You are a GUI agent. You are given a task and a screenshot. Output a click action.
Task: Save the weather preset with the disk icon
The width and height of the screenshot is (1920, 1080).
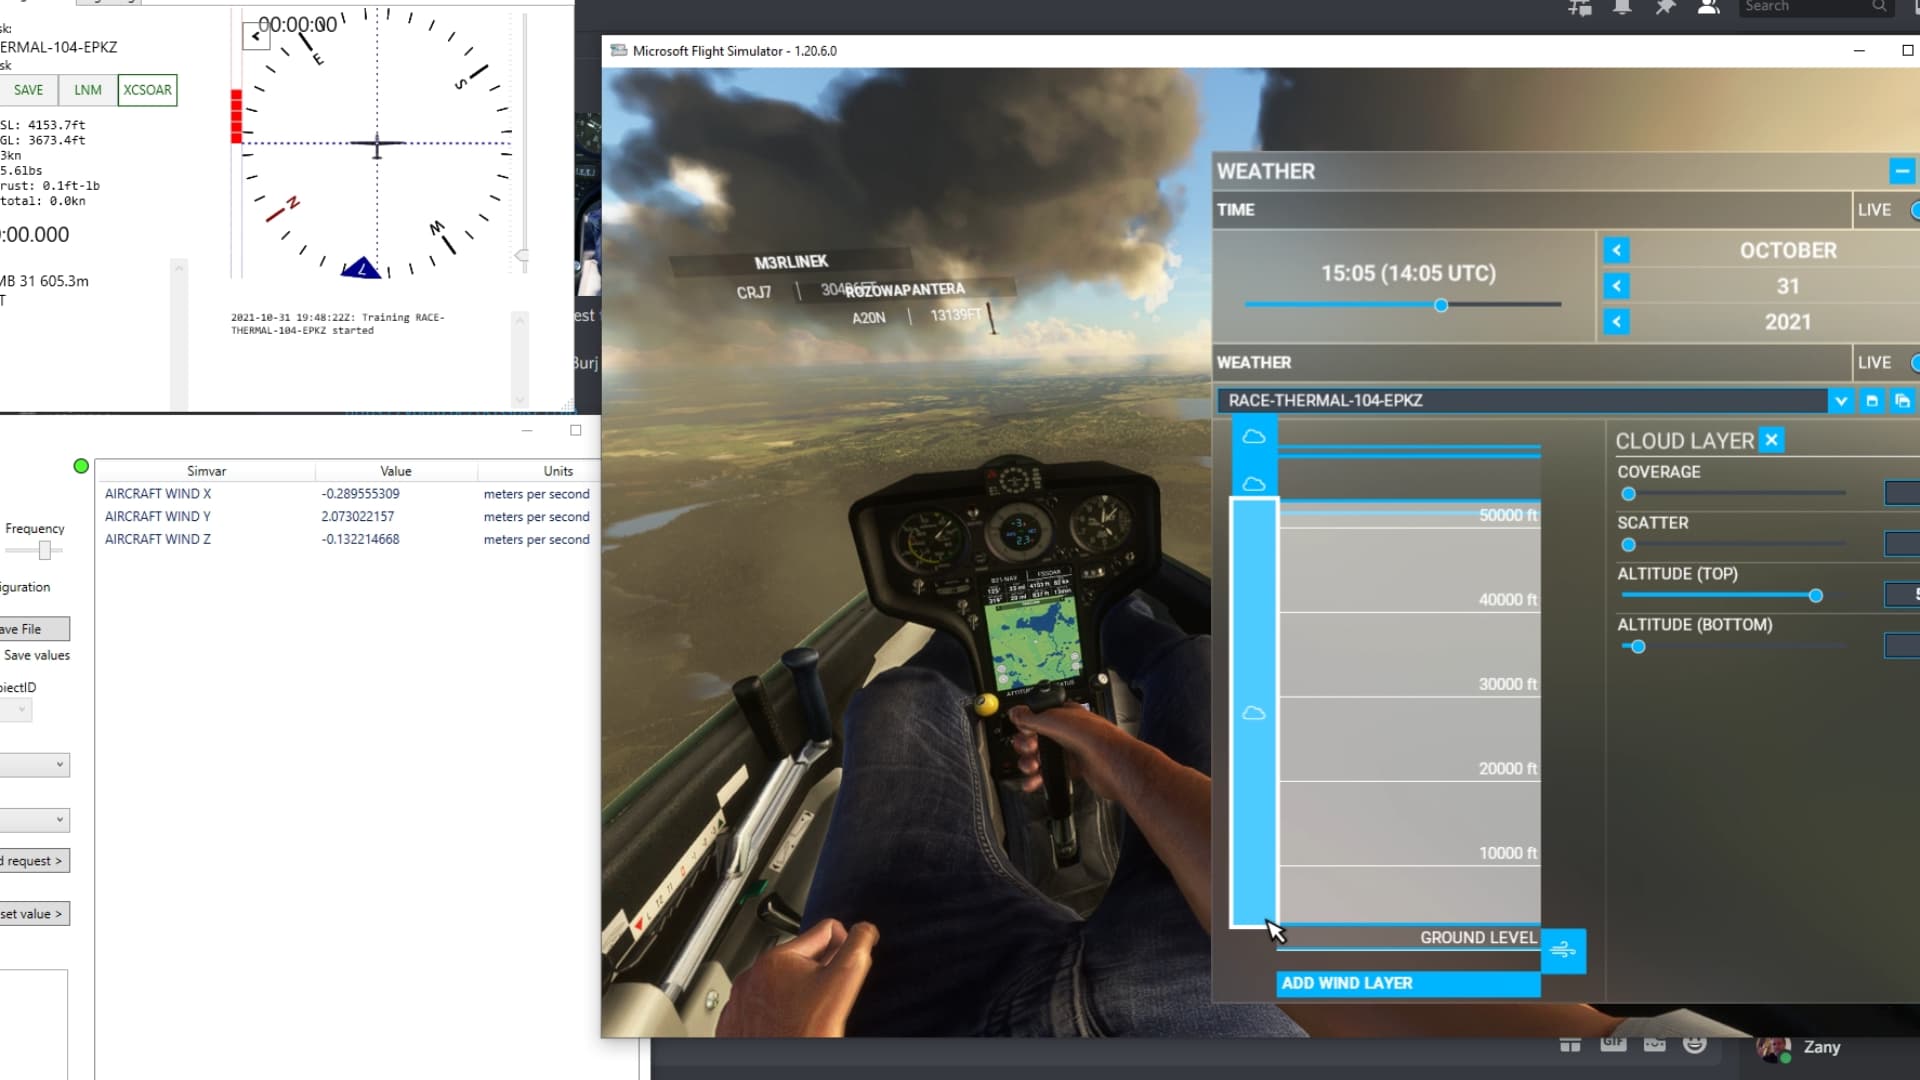pos(1872,400)
